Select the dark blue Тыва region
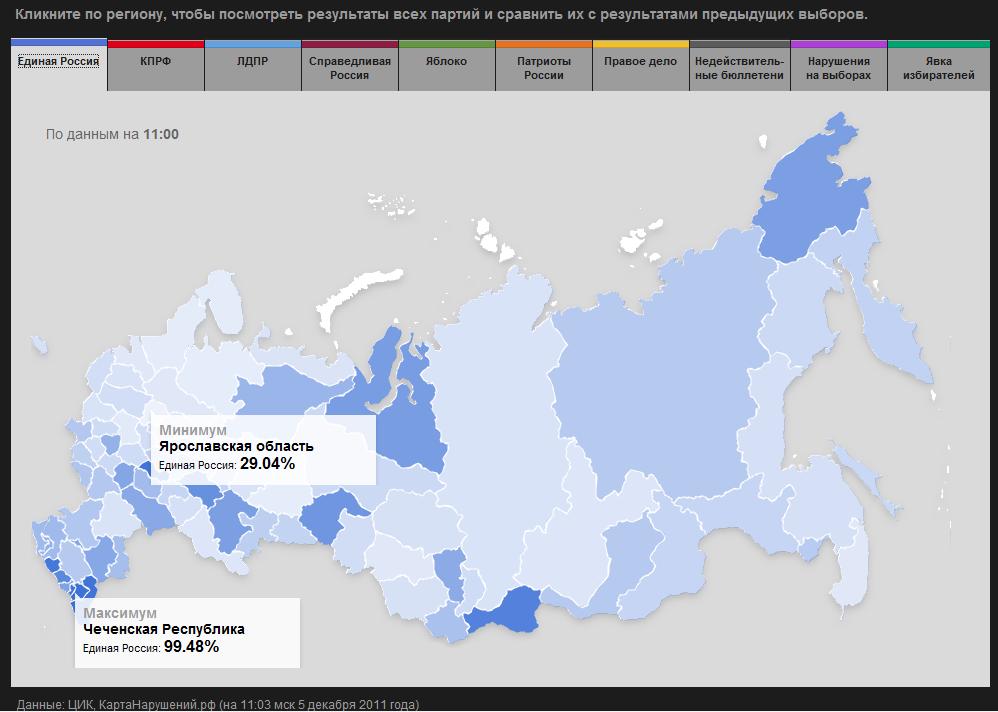The height and width of the screenshot is (712, 998). pos(504,612)
